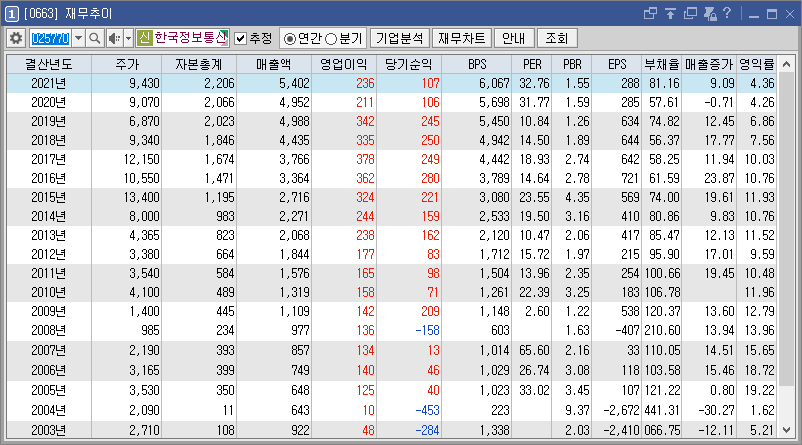Click the 안내 button

(514, 38)
